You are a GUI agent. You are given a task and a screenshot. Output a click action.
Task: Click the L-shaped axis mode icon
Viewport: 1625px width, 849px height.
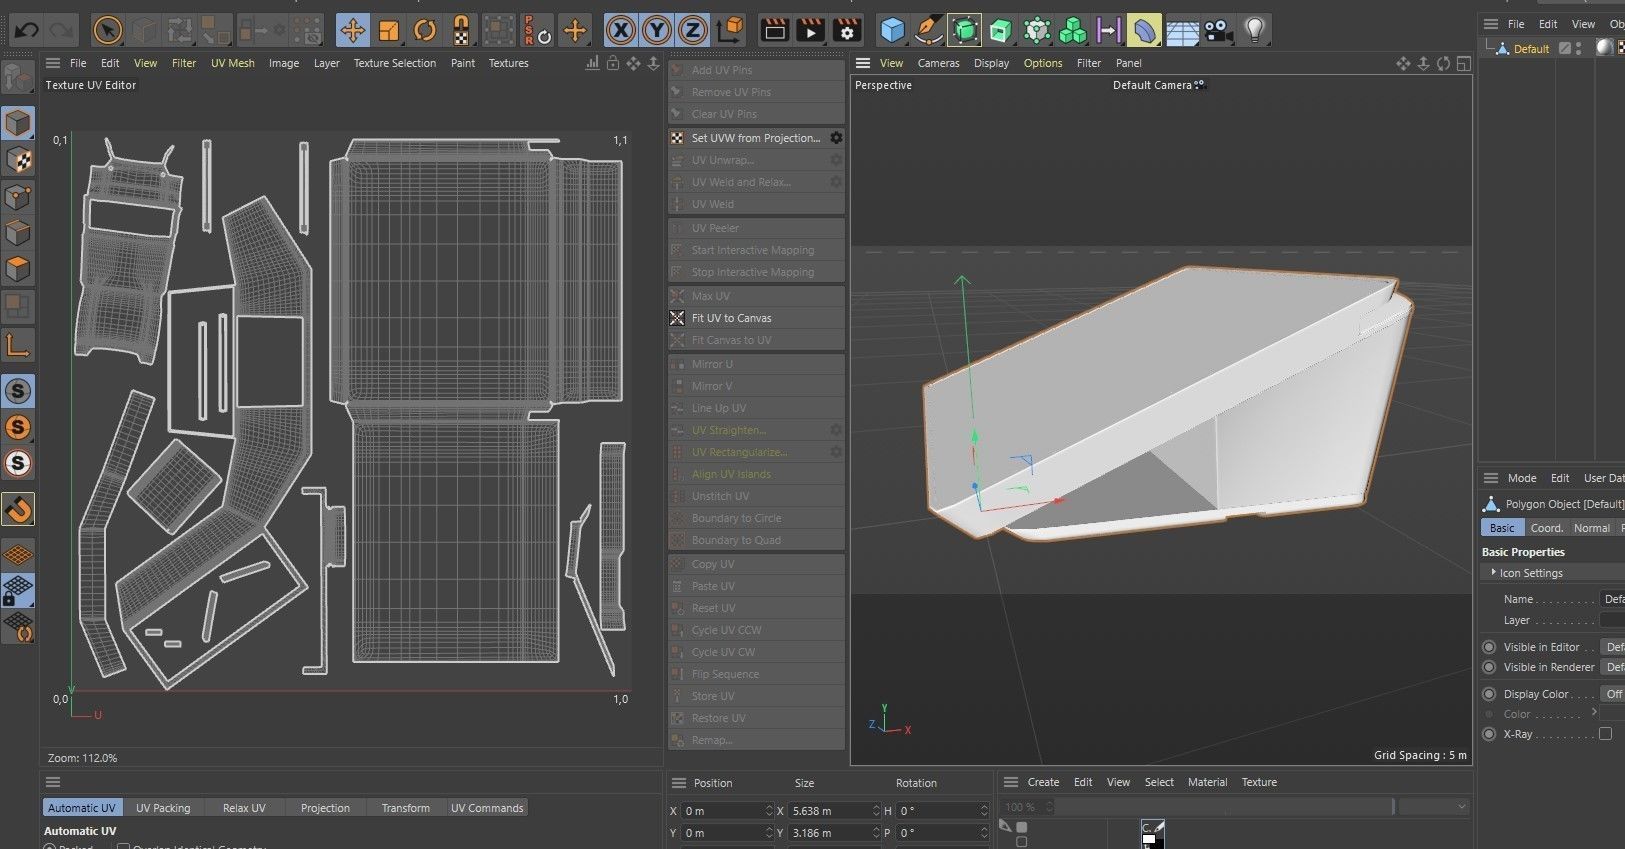coord(18,345)
